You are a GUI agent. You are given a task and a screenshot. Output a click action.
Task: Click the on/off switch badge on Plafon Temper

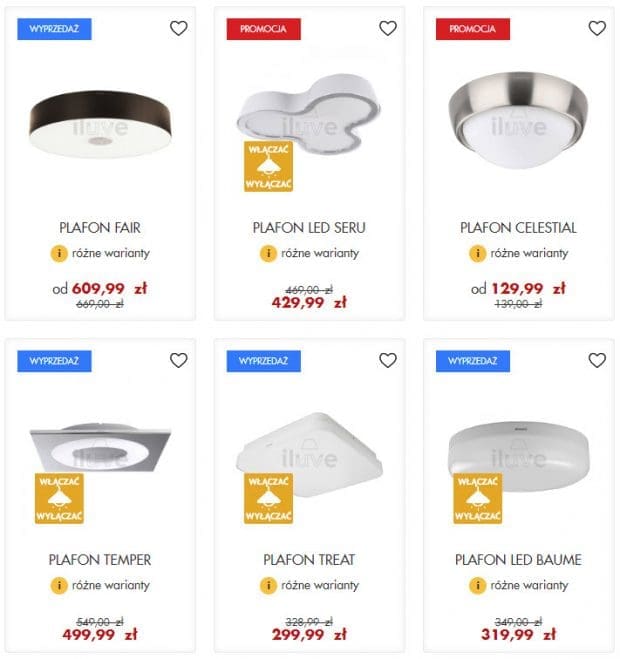pyautogui.click(x=59, y=498)
